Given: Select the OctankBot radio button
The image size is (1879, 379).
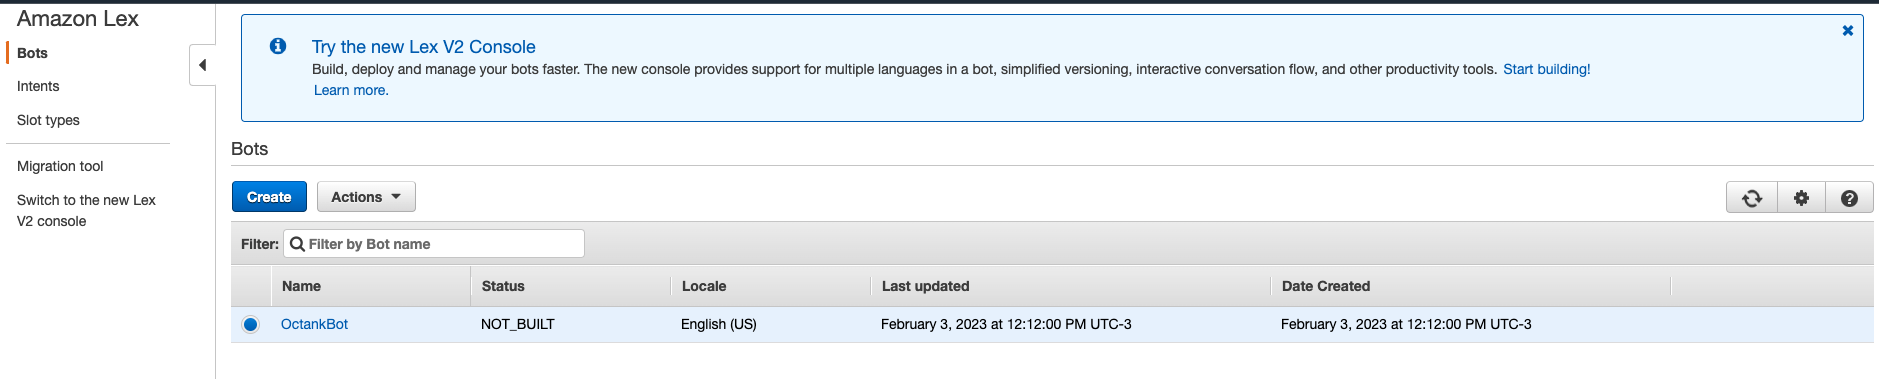Looking at the screenshot, I should coord(250,324).
